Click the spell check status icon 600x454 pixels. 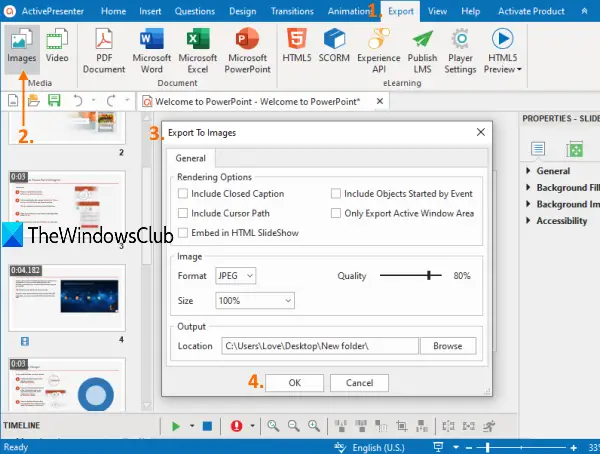click(x=340, y=447)
